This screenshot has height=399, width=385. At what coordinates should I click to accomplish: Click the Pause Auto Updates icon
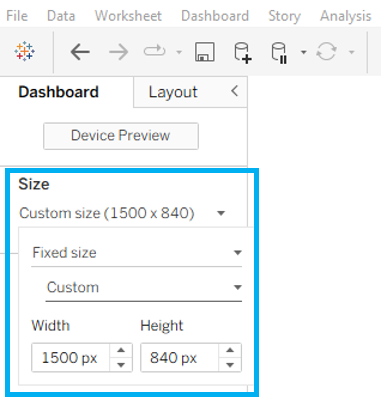tap(279, 52)
